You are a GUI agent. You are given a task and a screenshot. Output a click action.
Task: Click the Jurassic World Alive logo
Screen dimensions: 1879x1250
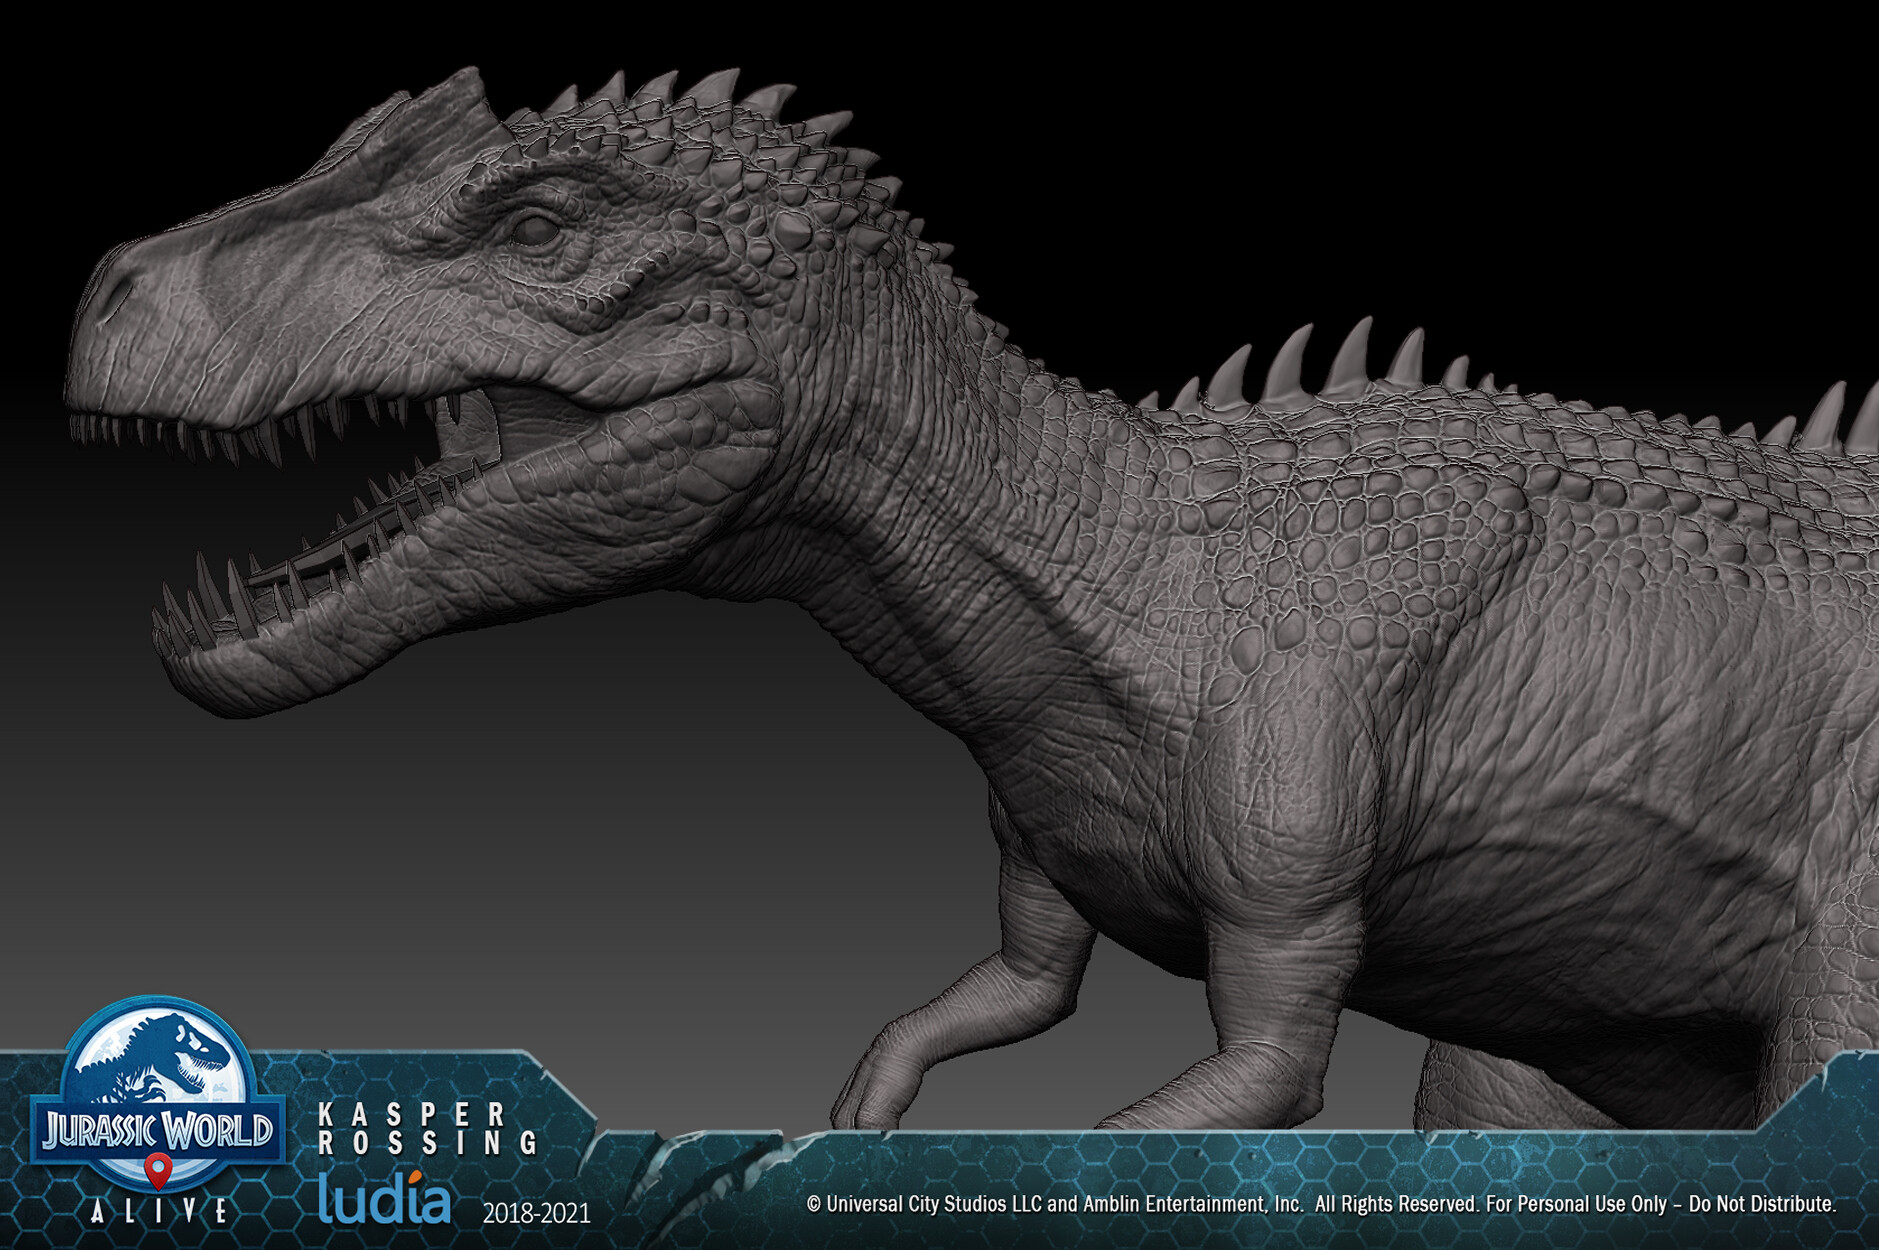click(x=157, y=1110)
